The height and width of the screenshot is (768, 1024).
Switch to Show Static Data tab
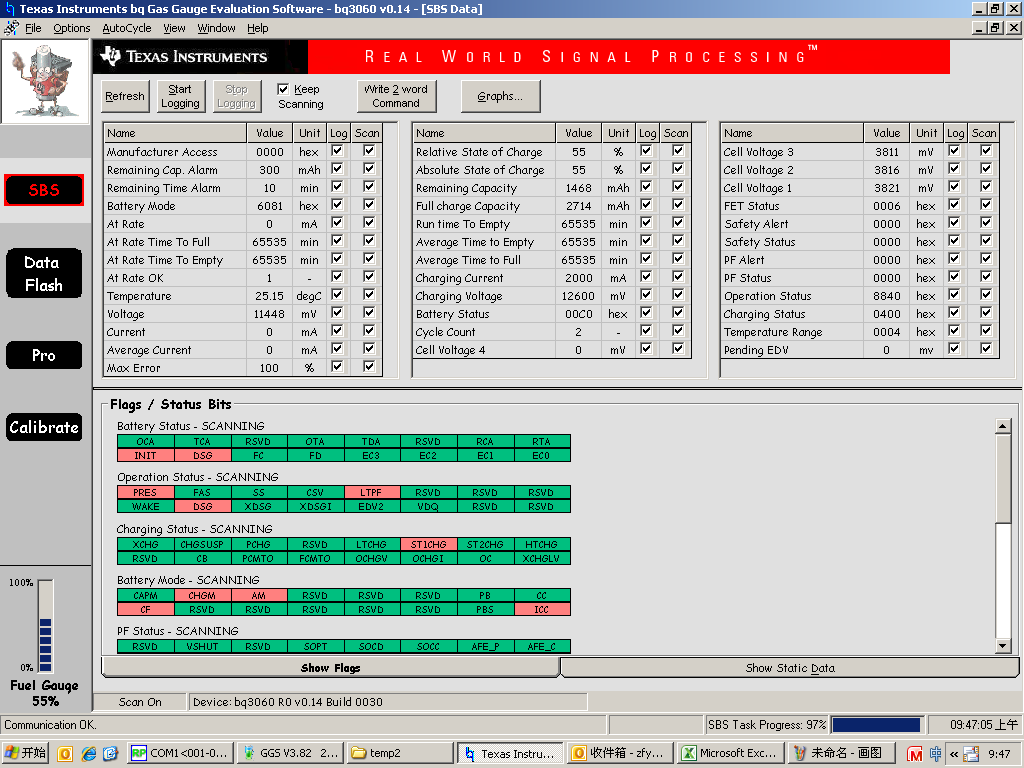click(x=790, y=667)
